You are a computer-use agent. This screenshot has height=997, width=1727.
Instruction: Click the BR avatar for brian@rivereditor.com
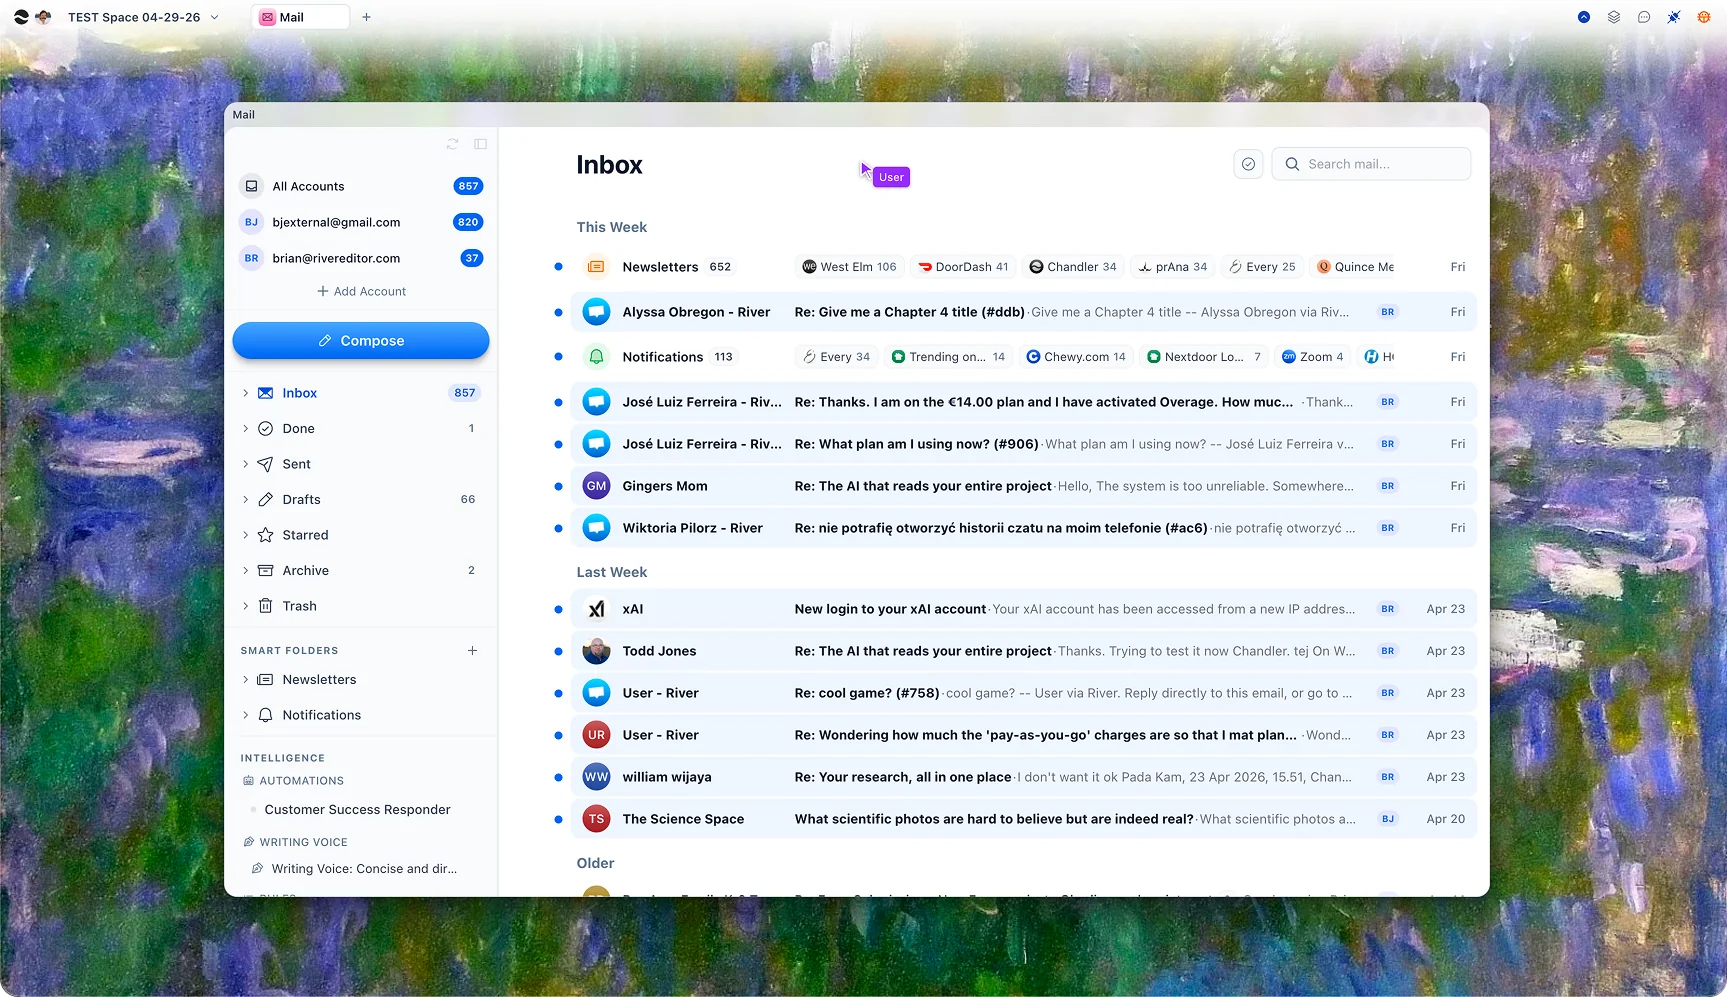(251, 258)
